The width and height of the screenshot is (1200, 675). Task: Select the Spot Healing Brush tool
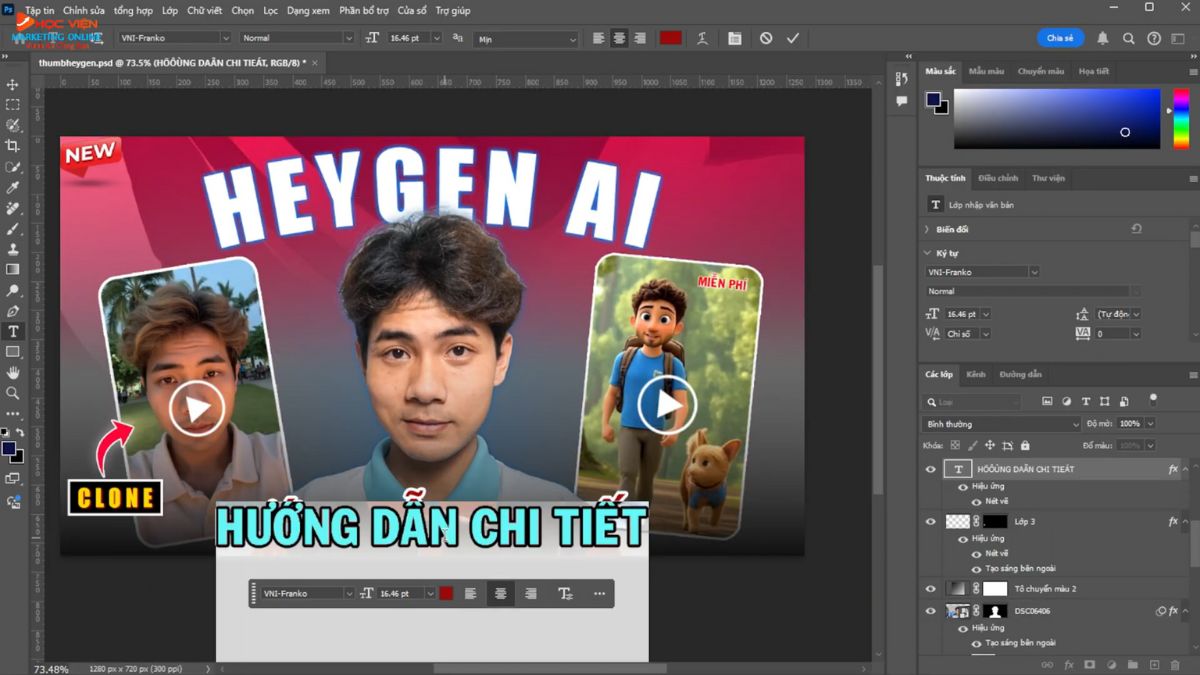[13, 208]
